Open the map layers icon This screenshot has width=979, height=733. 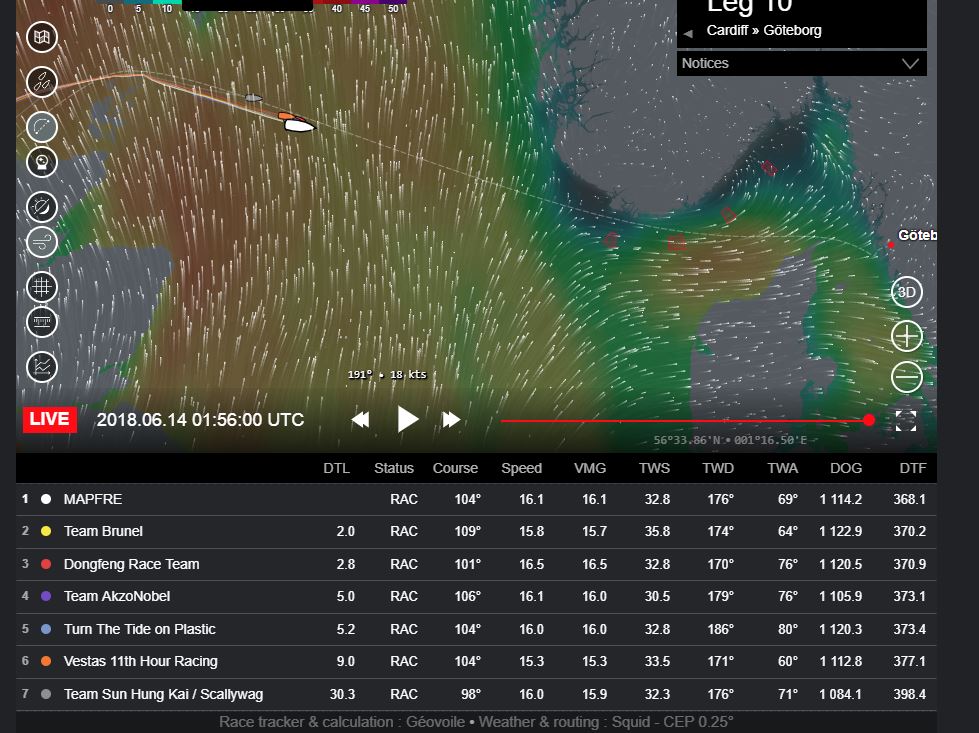(x=42, y=38)
